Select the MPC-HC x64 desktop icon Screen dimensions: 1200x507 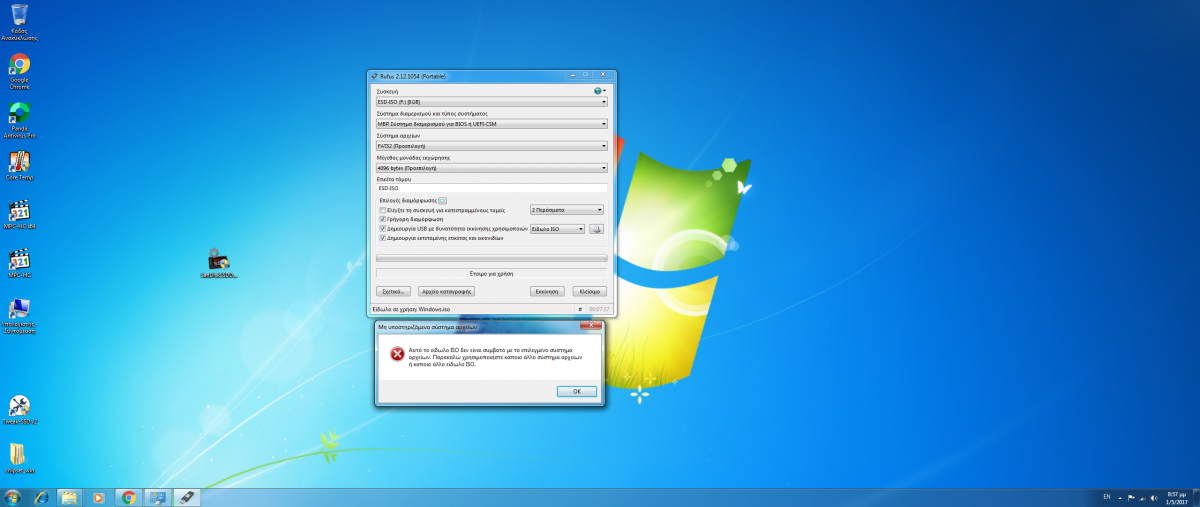point(19,216)
